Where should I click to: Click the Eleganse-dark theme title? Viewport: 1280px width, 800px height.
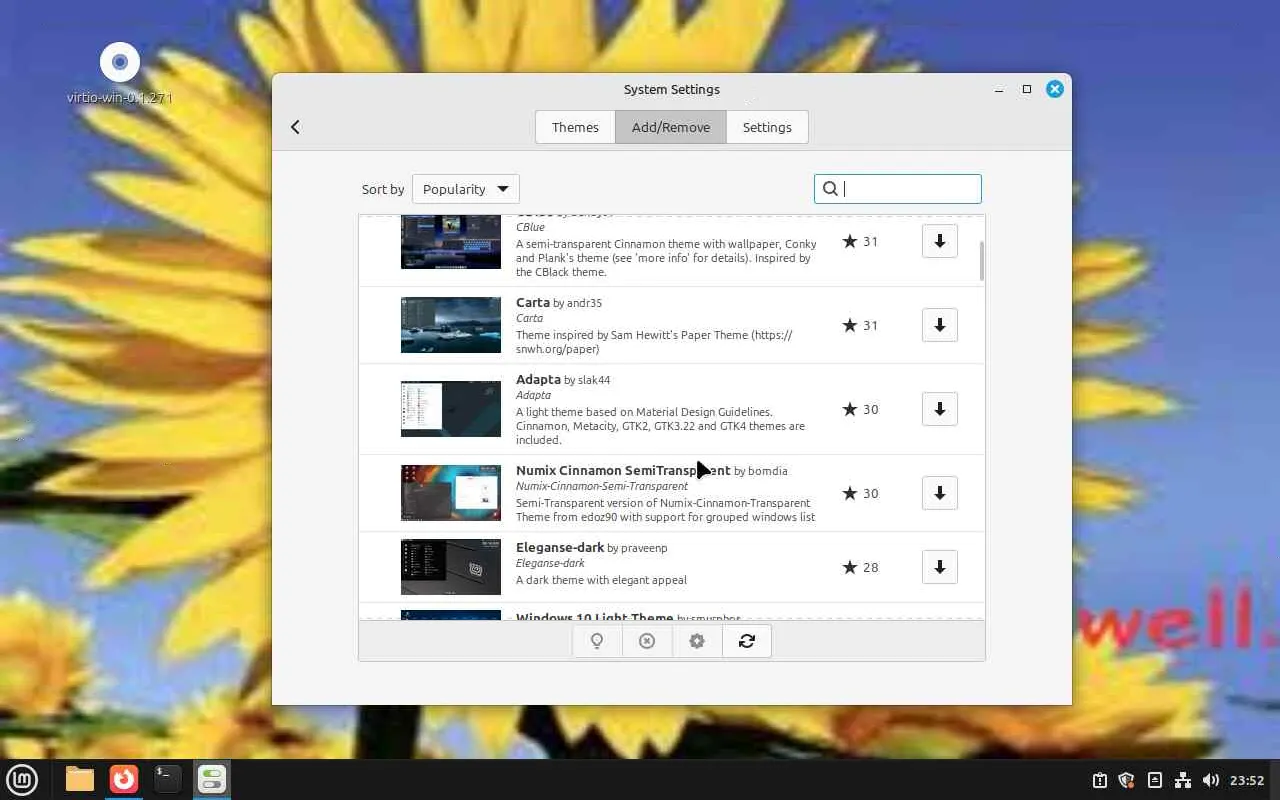point(560,547)
